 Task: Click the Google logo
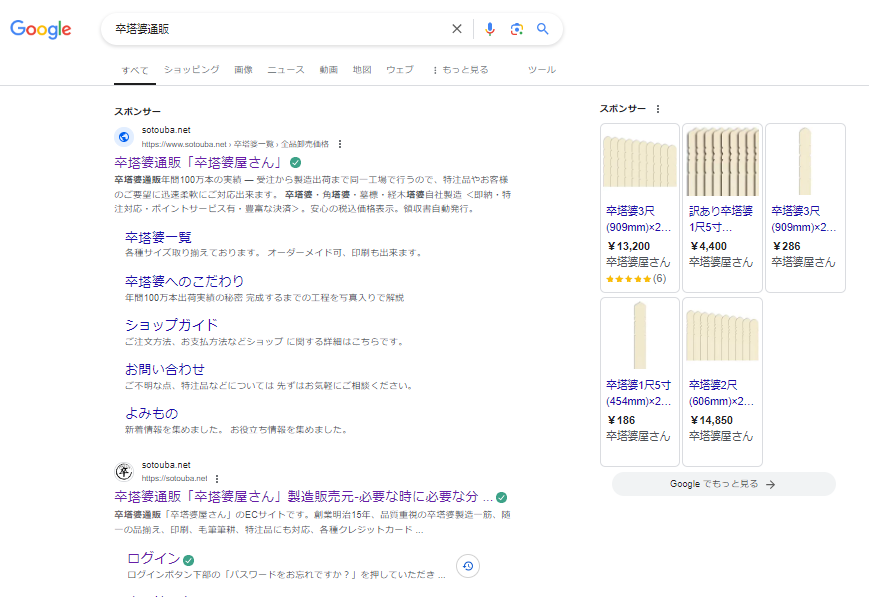[40, 29]
